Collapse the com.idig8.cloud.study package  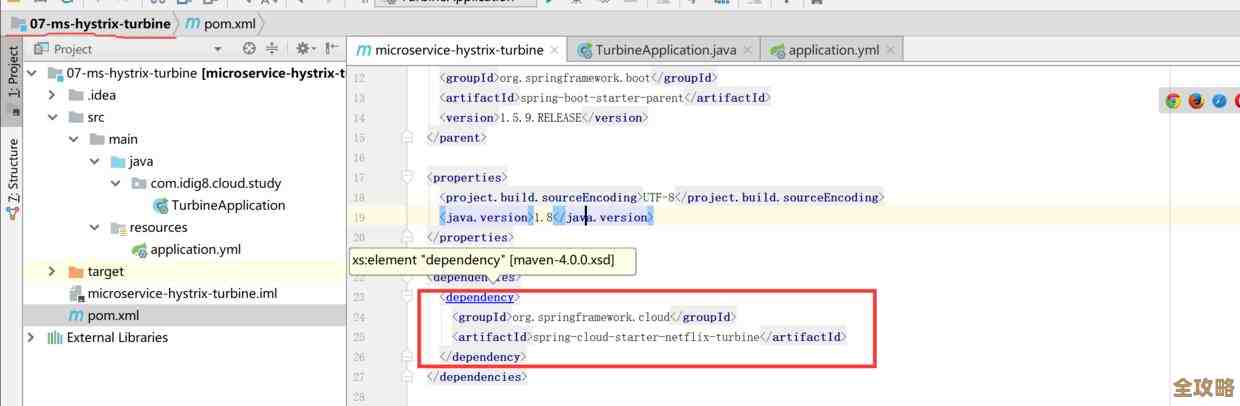(x=116, y=183)
